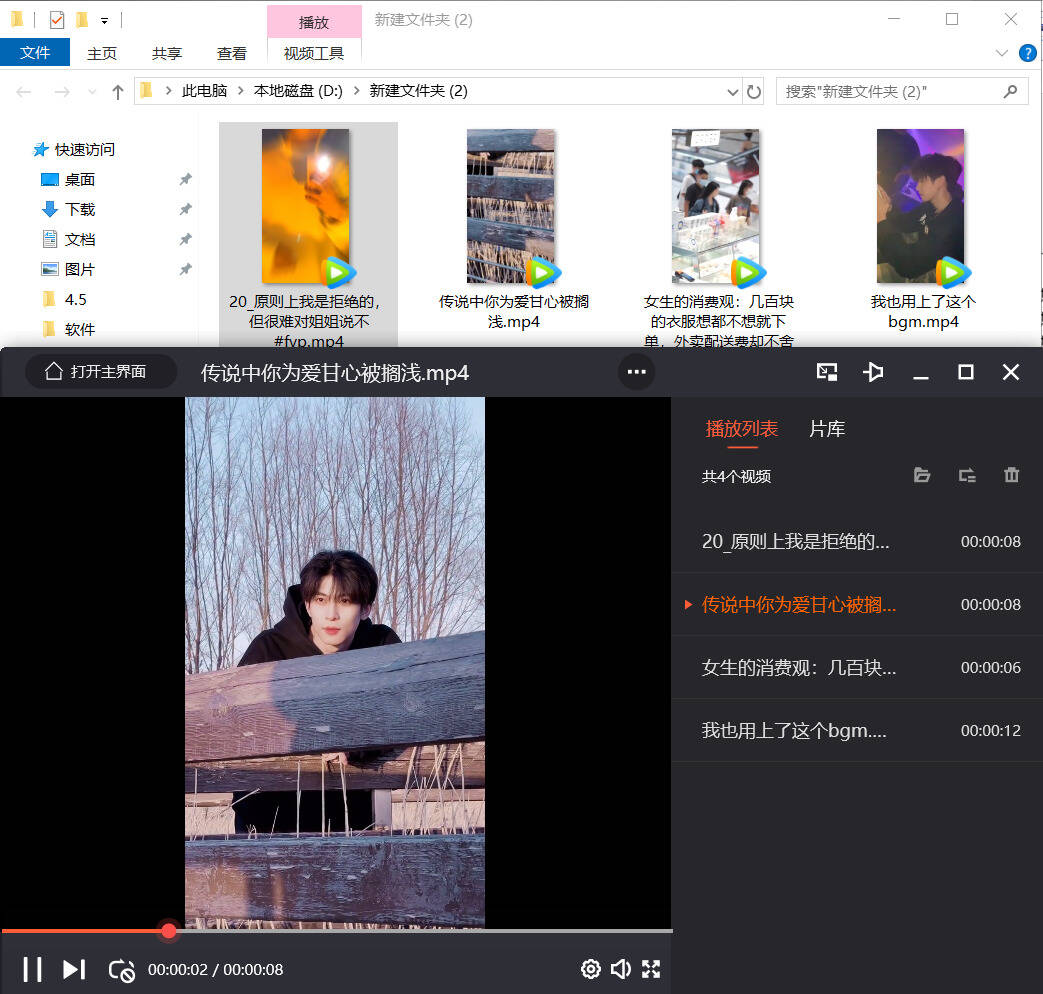Play 女生的消费观 from the playlist
The image size is (1043, 994).
click(x=799, y=667)
